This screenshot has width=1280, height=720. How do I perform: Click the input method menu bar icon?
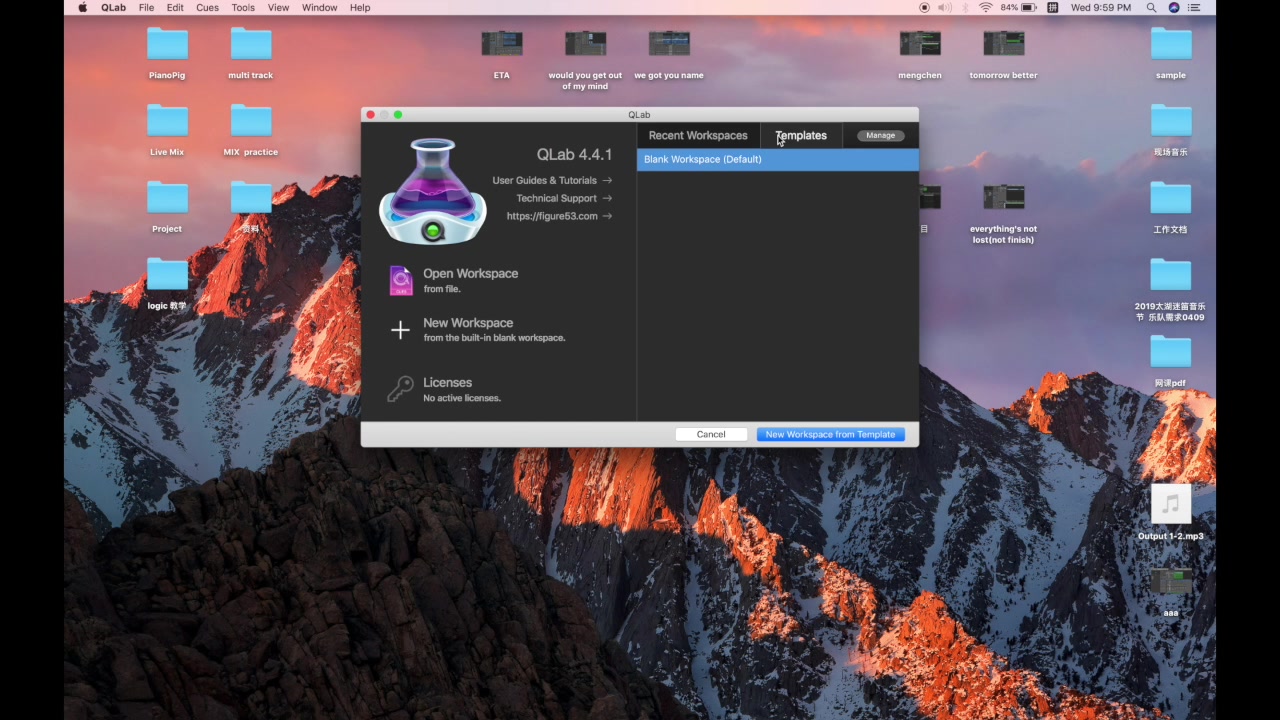1053,8
